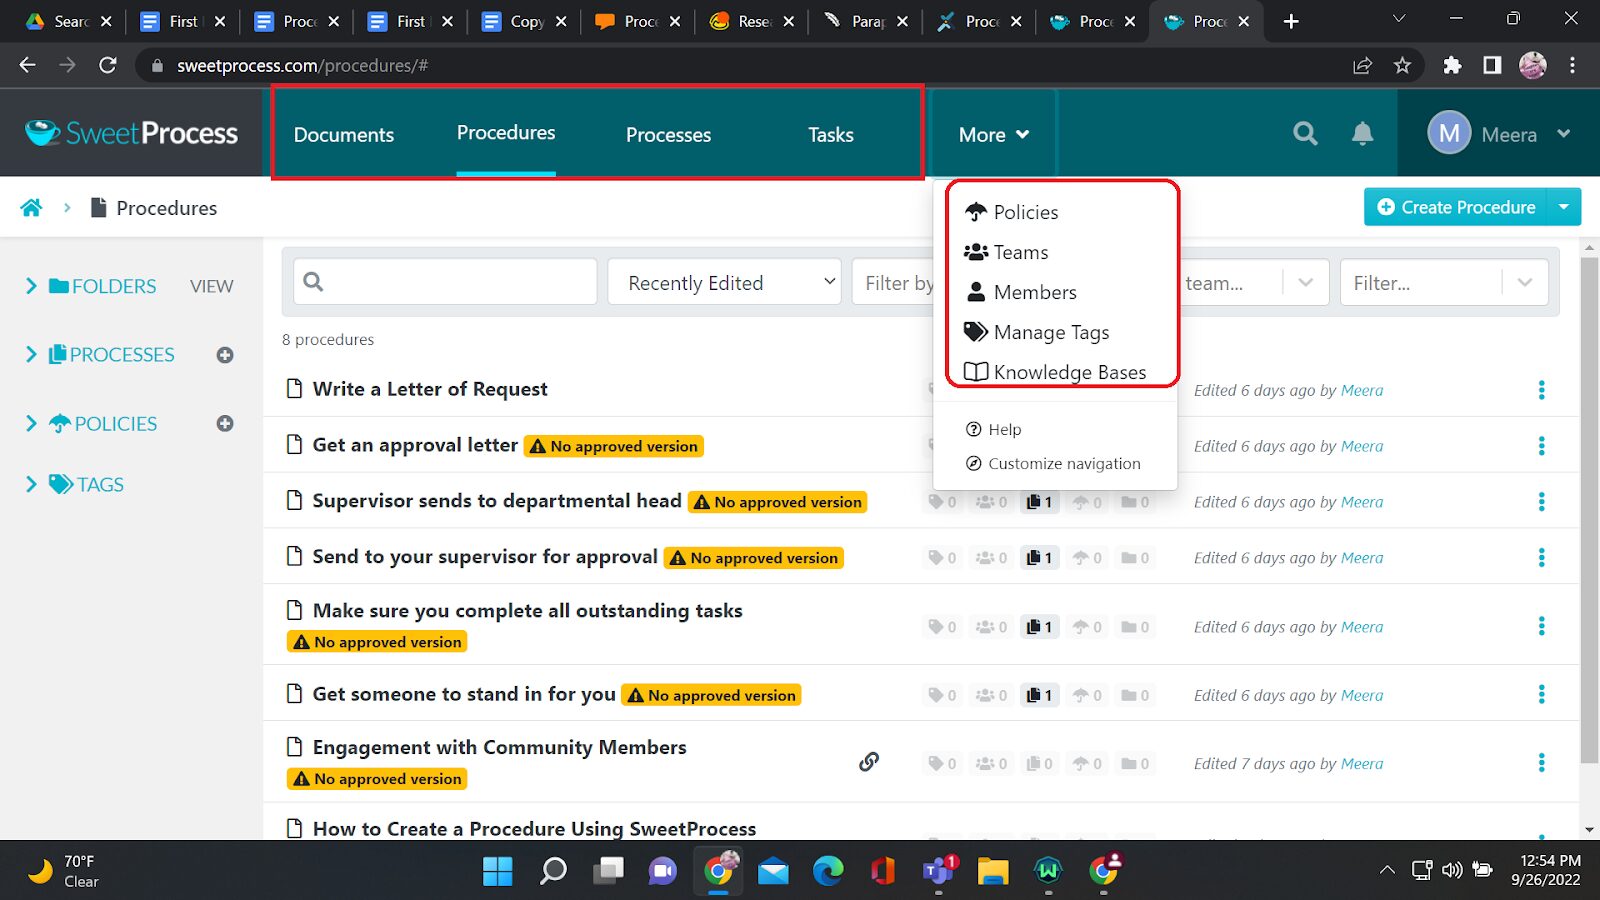Add a new policy with plus icon

coord(225,424)
